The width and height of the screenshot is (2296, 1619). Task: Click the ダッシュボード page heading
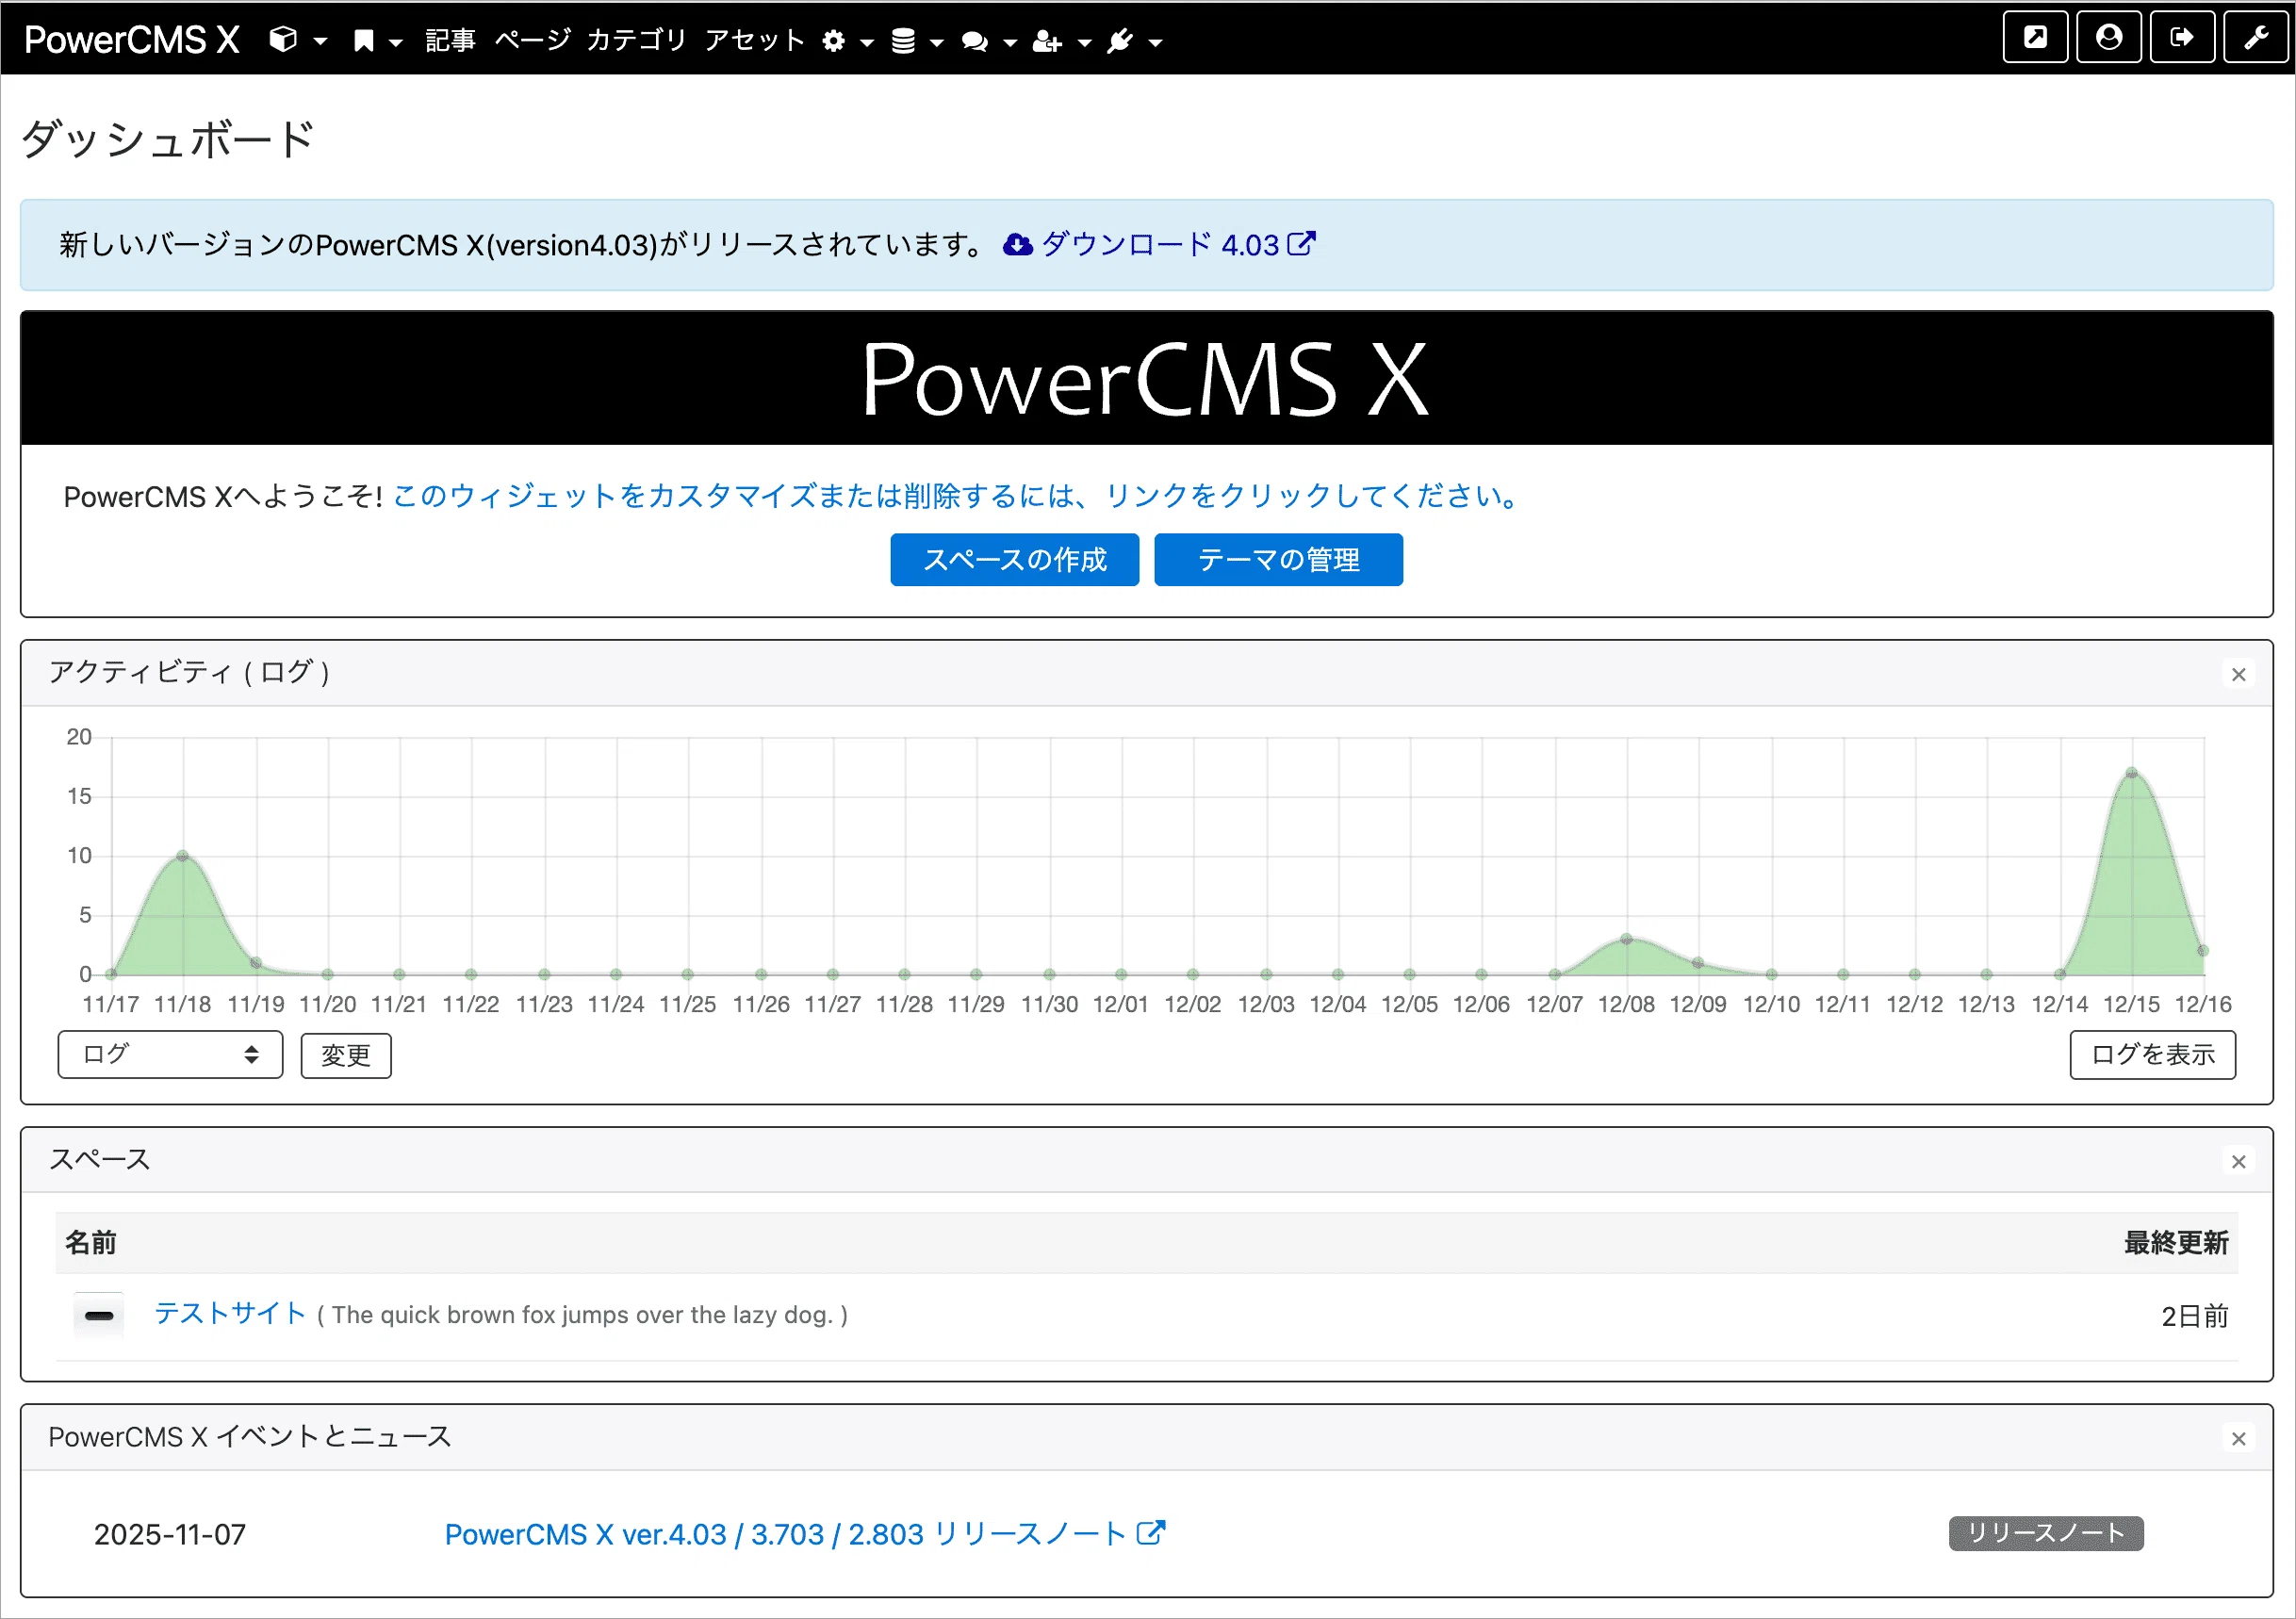pos(168,139)
